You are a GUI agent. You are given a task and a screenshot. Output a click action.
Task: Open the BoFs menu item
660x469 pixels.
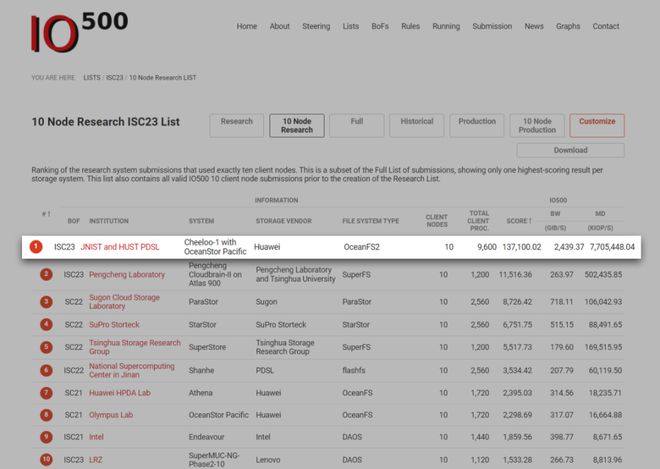[x=380, y=26]
